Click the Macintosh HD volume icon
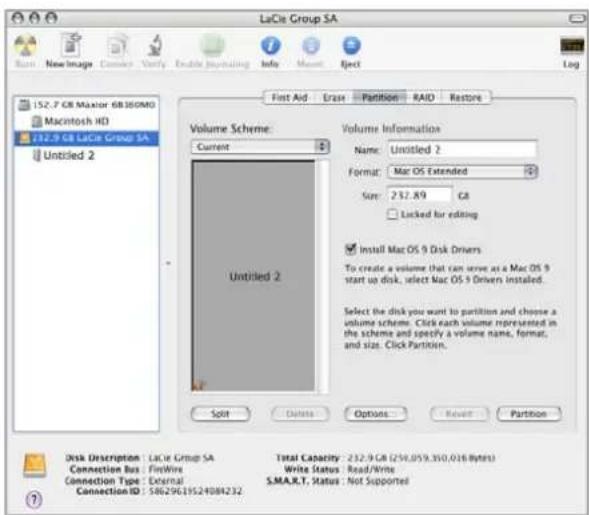This screenshot has height=515, width=589. coord(37,121)
